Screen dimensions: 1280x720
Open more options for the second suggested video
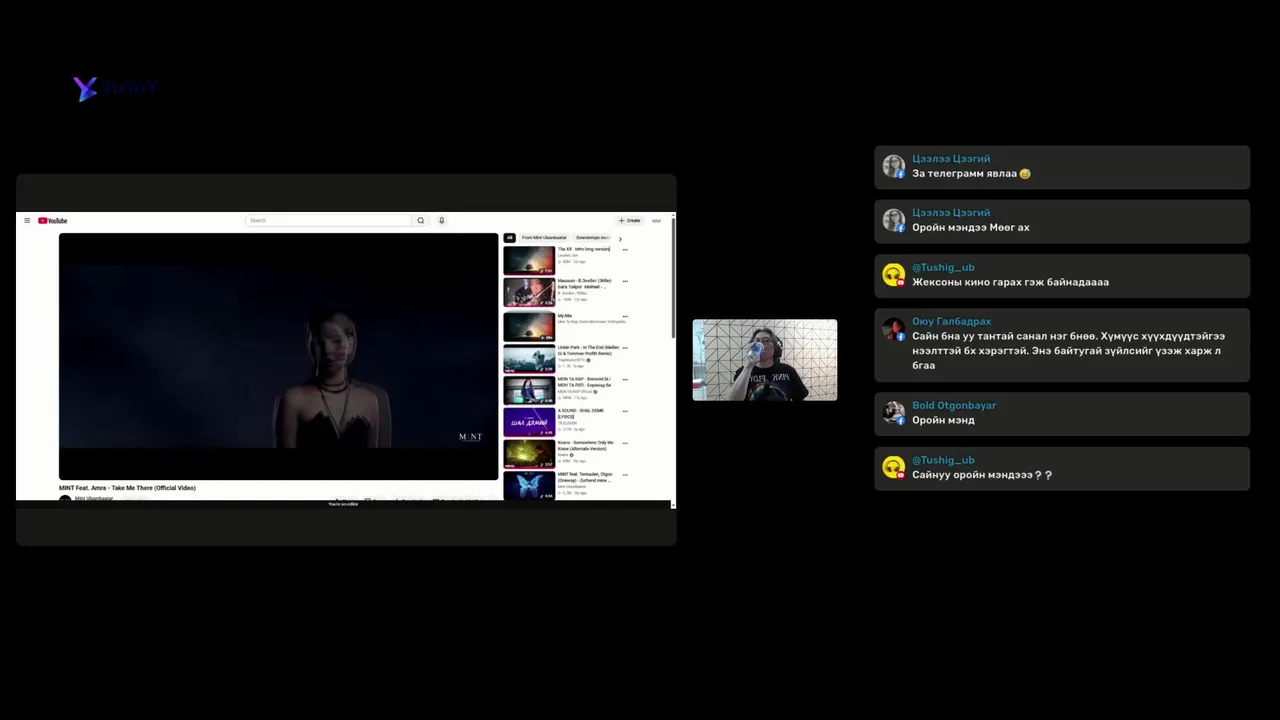[625, 282]
